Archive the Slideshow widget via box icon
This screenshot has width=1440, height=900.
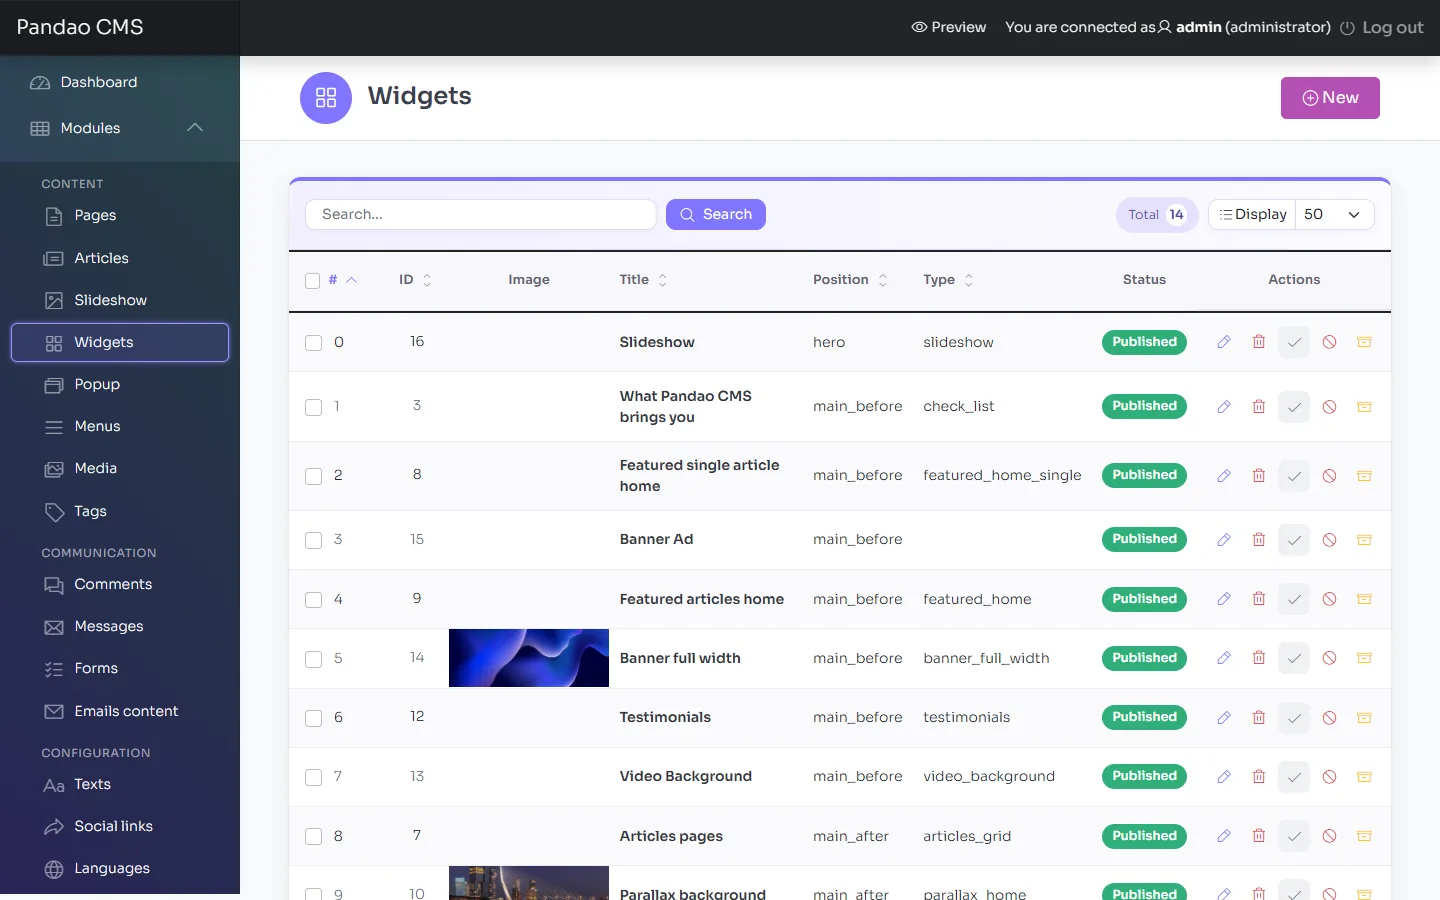pyautogui.click(x=1364, y=342)
